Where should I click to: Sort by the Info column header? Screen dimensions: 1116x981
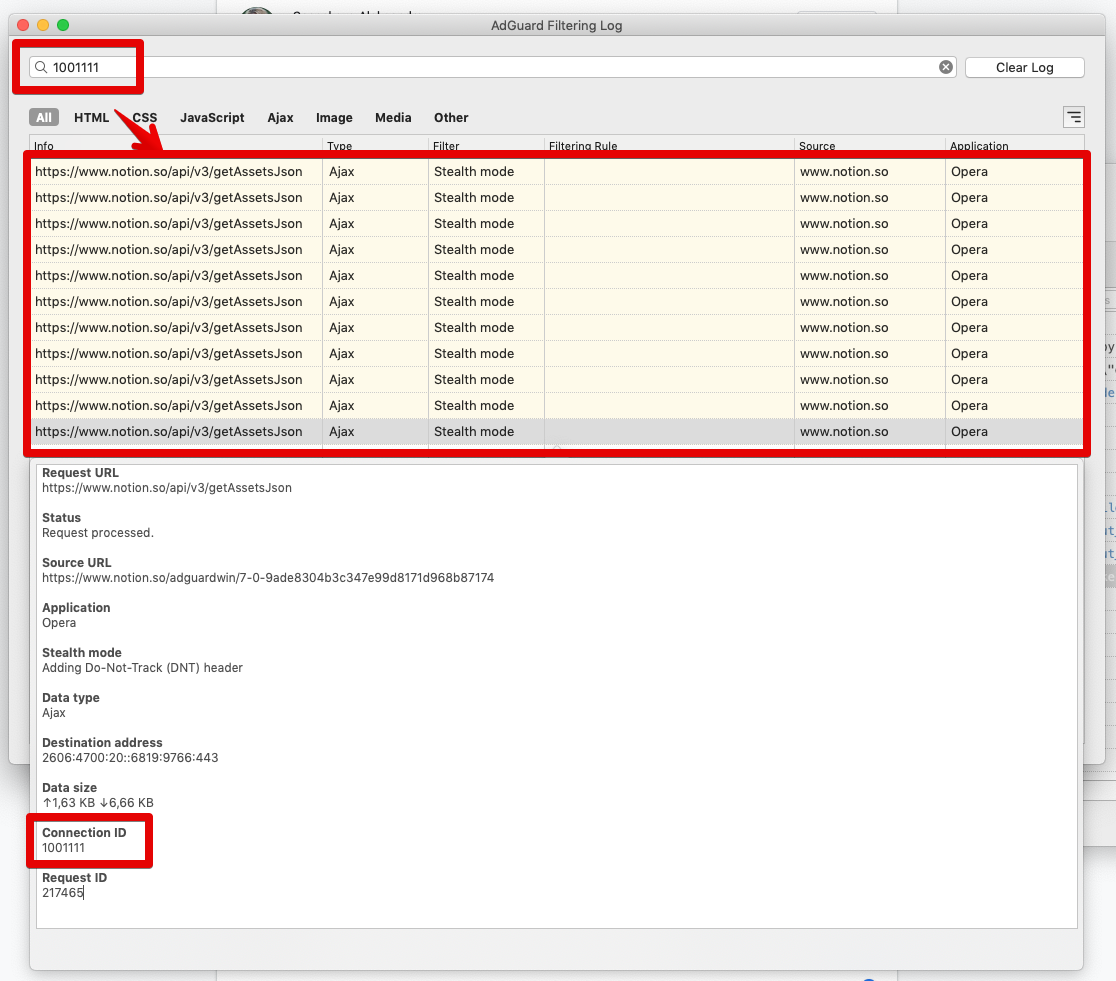(x=175, y=145)
